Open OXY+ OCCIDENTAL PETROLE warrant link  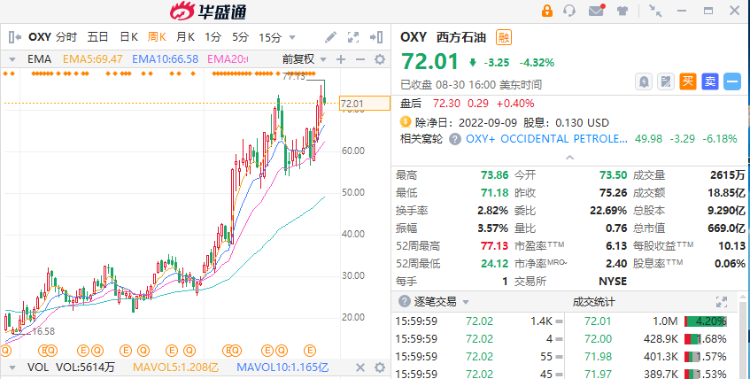547,139
